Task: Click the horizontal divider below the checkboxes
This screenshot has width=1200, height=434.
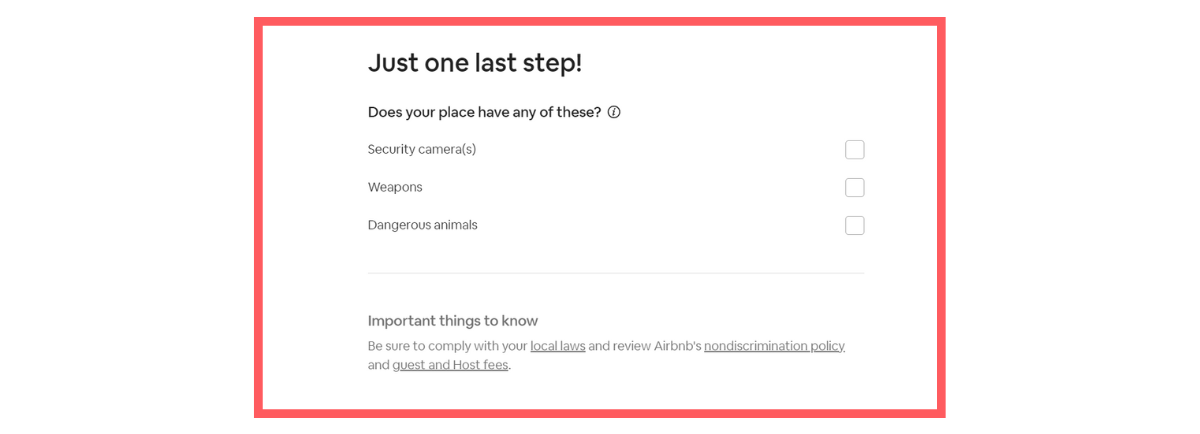Action: [x=616, y=273]
